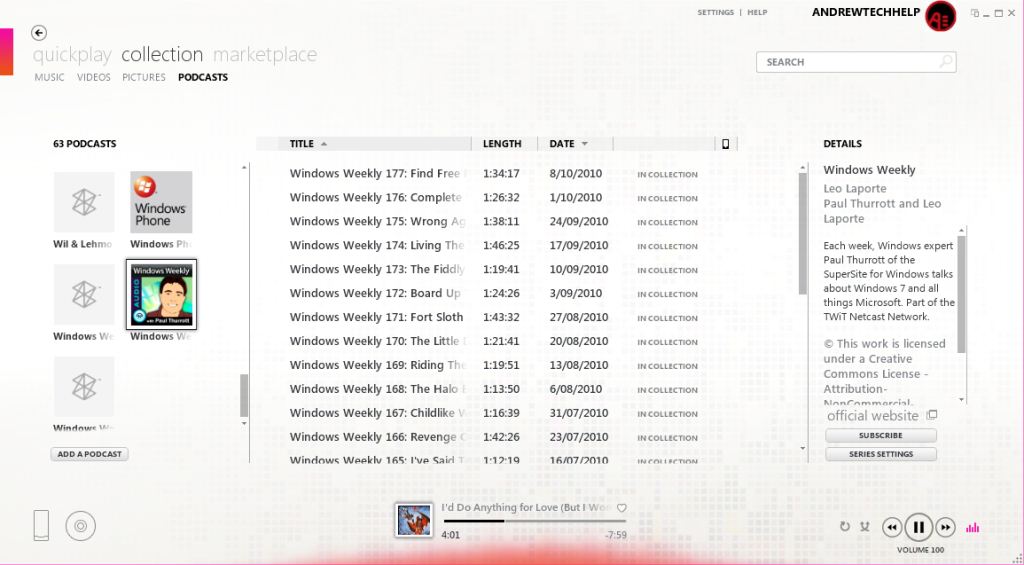Click the device phone icon at bottom left
1024x565 pixels.
(x=41, y=525)
